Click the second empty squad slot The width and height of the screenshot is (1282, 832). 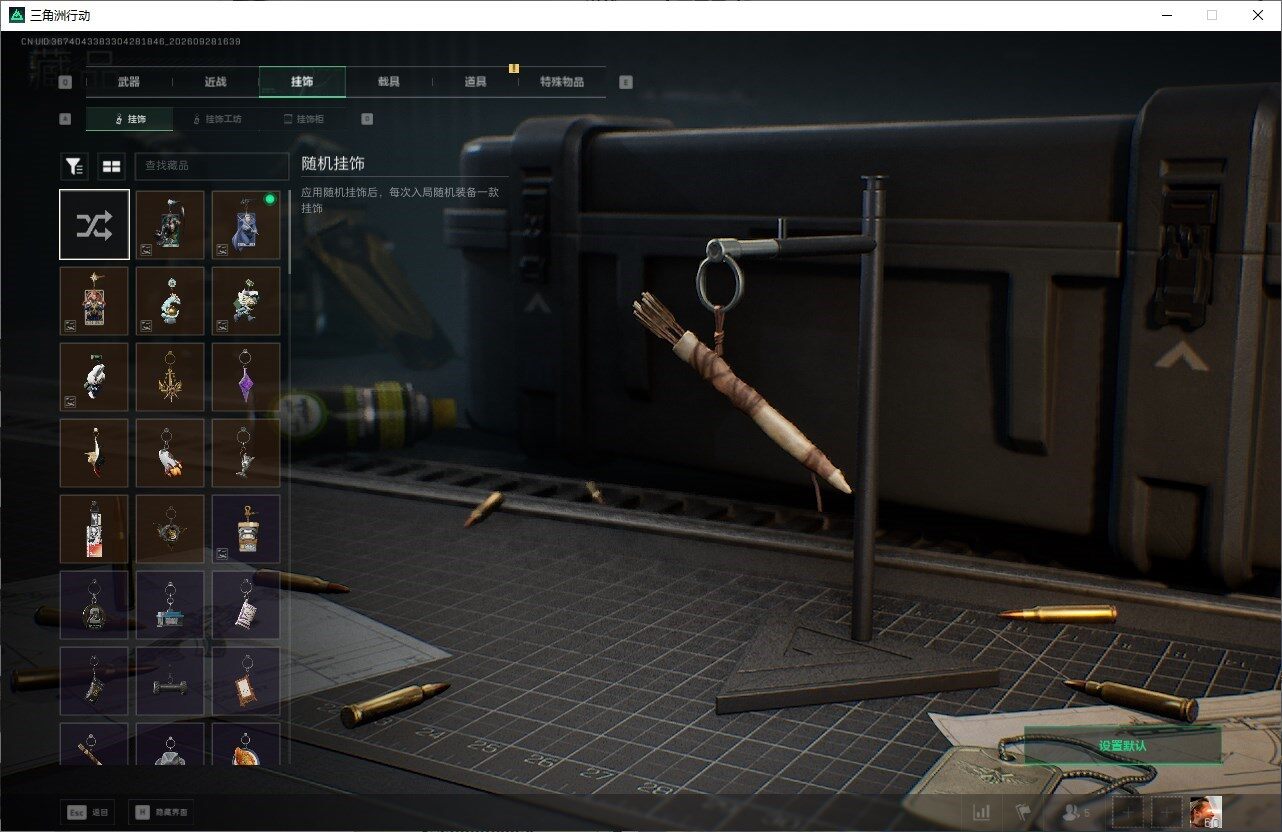click(1167, 812)
